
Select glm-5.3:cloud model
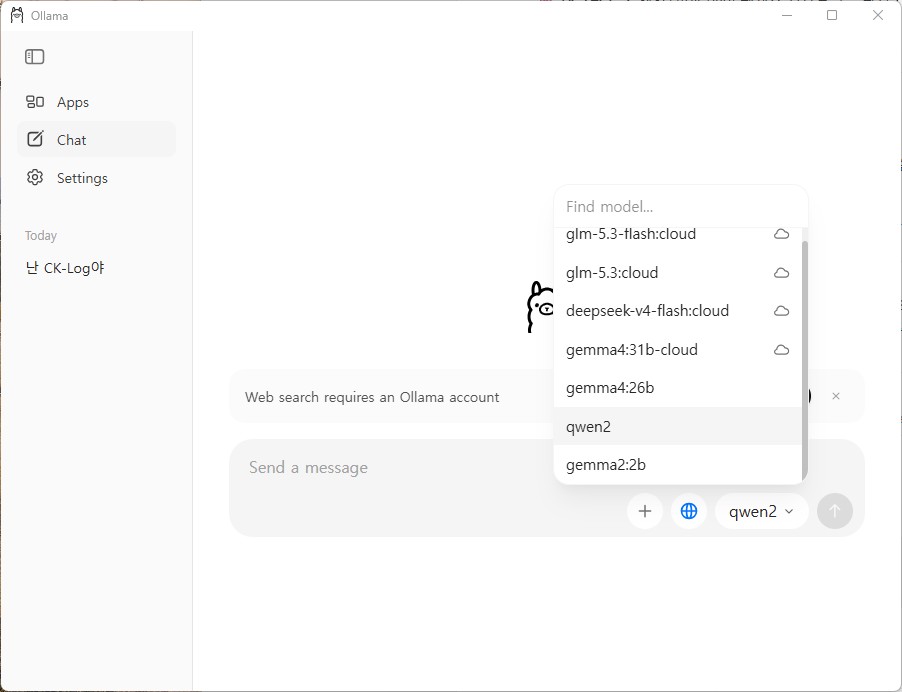678,273
